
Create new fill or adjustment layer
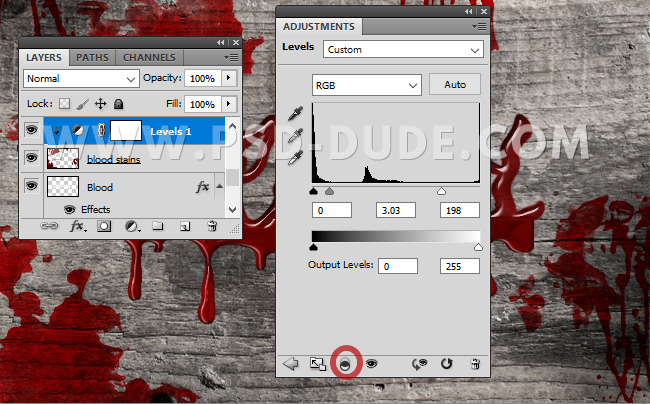(132, 226)
